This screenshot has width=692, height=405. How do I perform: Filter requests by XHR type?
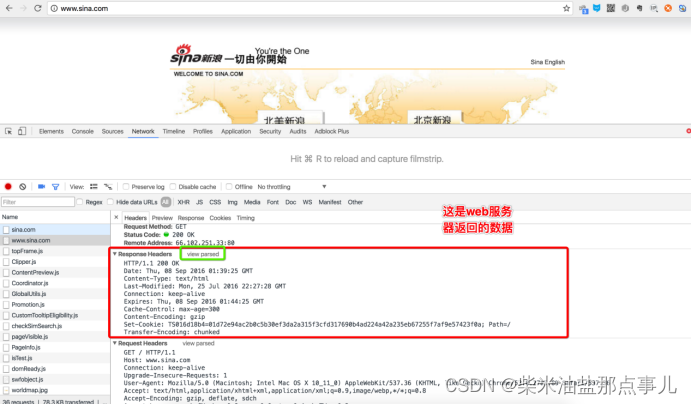coord(184,202)
